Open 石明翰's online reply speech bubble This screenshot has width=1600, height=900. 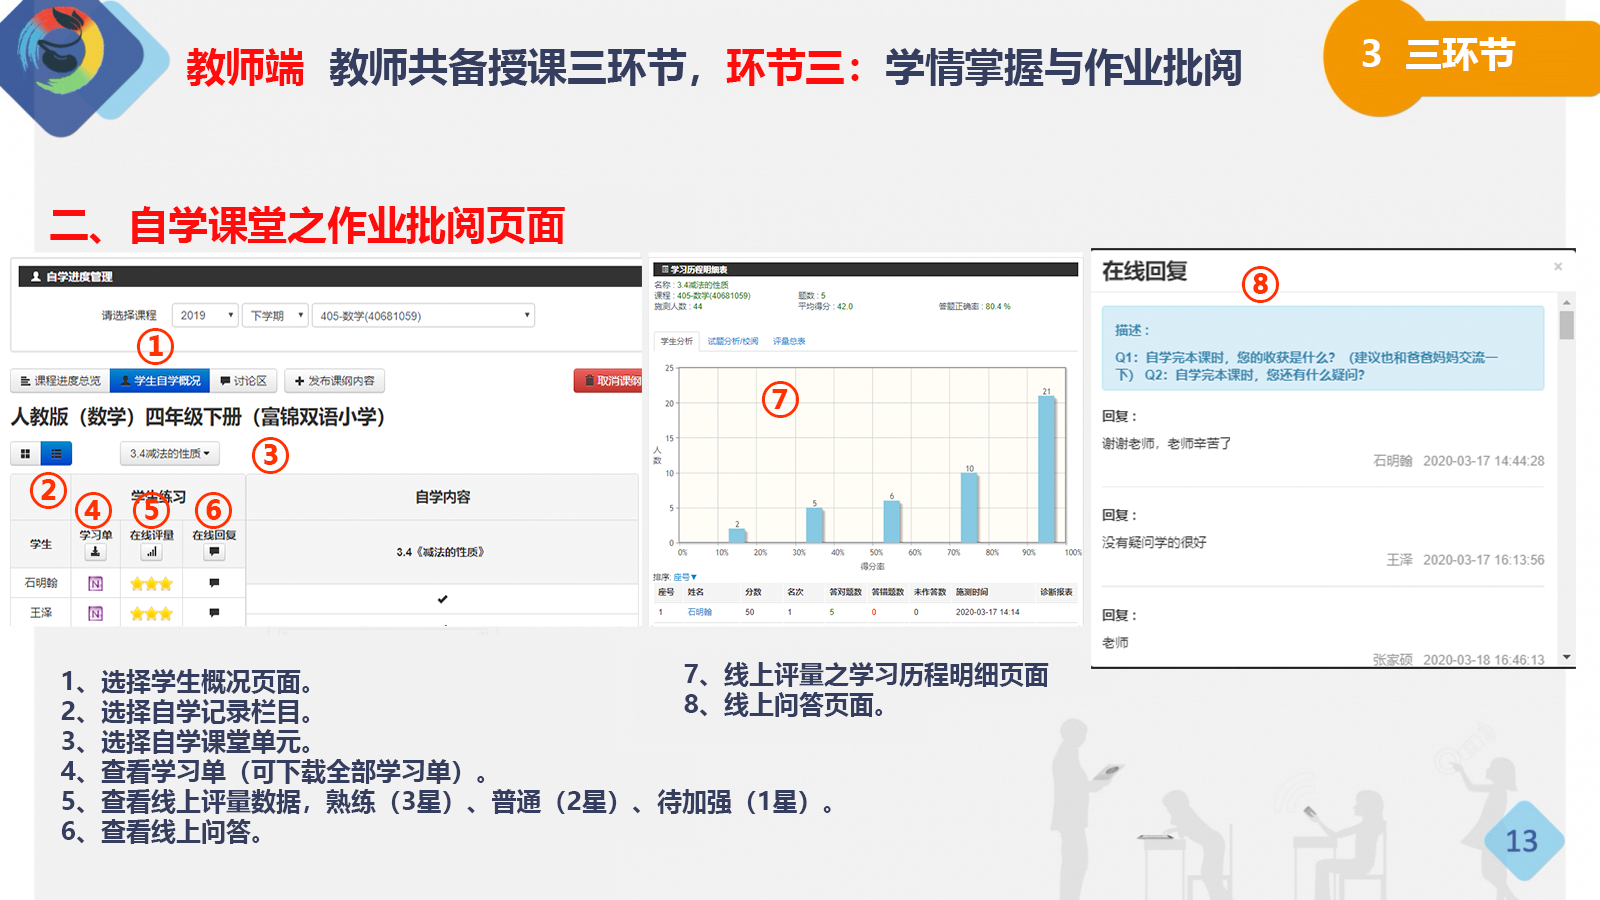[214, 583]
